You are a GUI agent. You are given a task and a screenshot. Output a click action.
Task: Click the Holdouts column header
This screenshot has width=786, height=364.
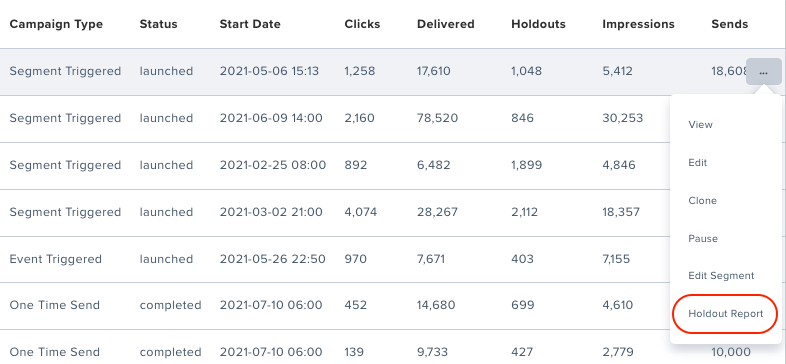coord(538,24)
